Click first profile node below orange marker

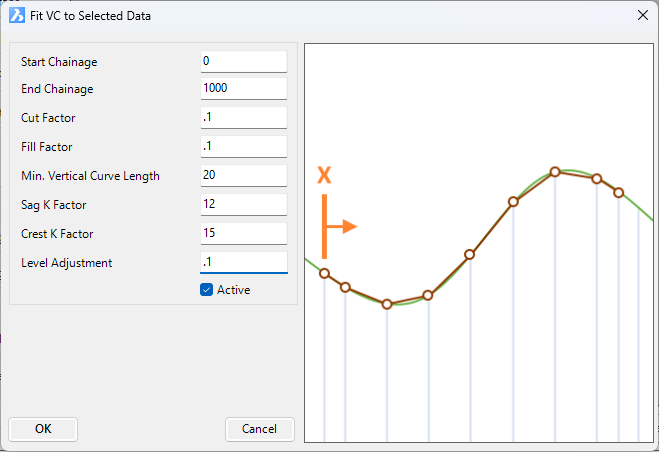click(x=324, y=274)
